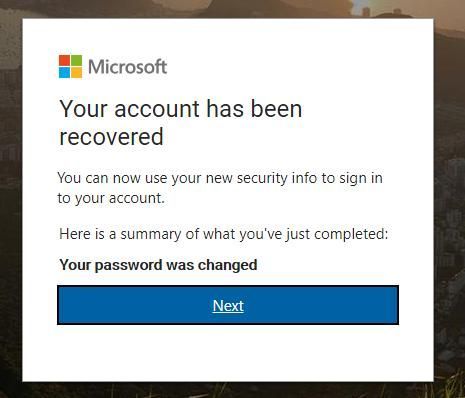This screenshot has width=465, height=398.
Task: Click the green square of Microsoft logo
Action: pos(76,61)
